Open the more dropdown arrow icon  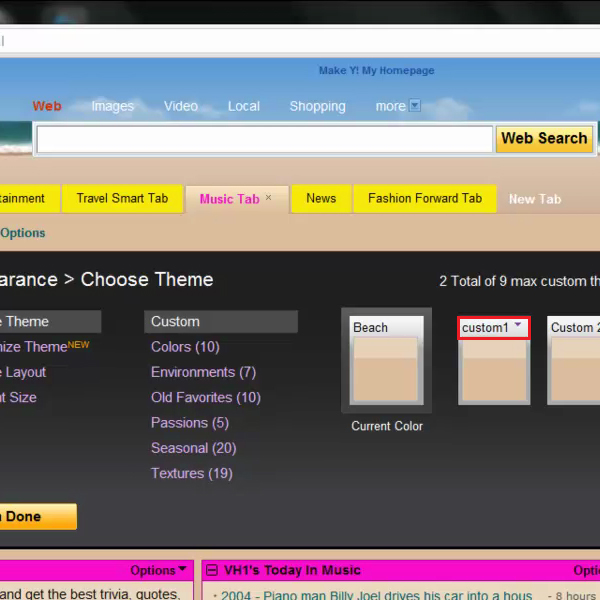pos(415,105)
